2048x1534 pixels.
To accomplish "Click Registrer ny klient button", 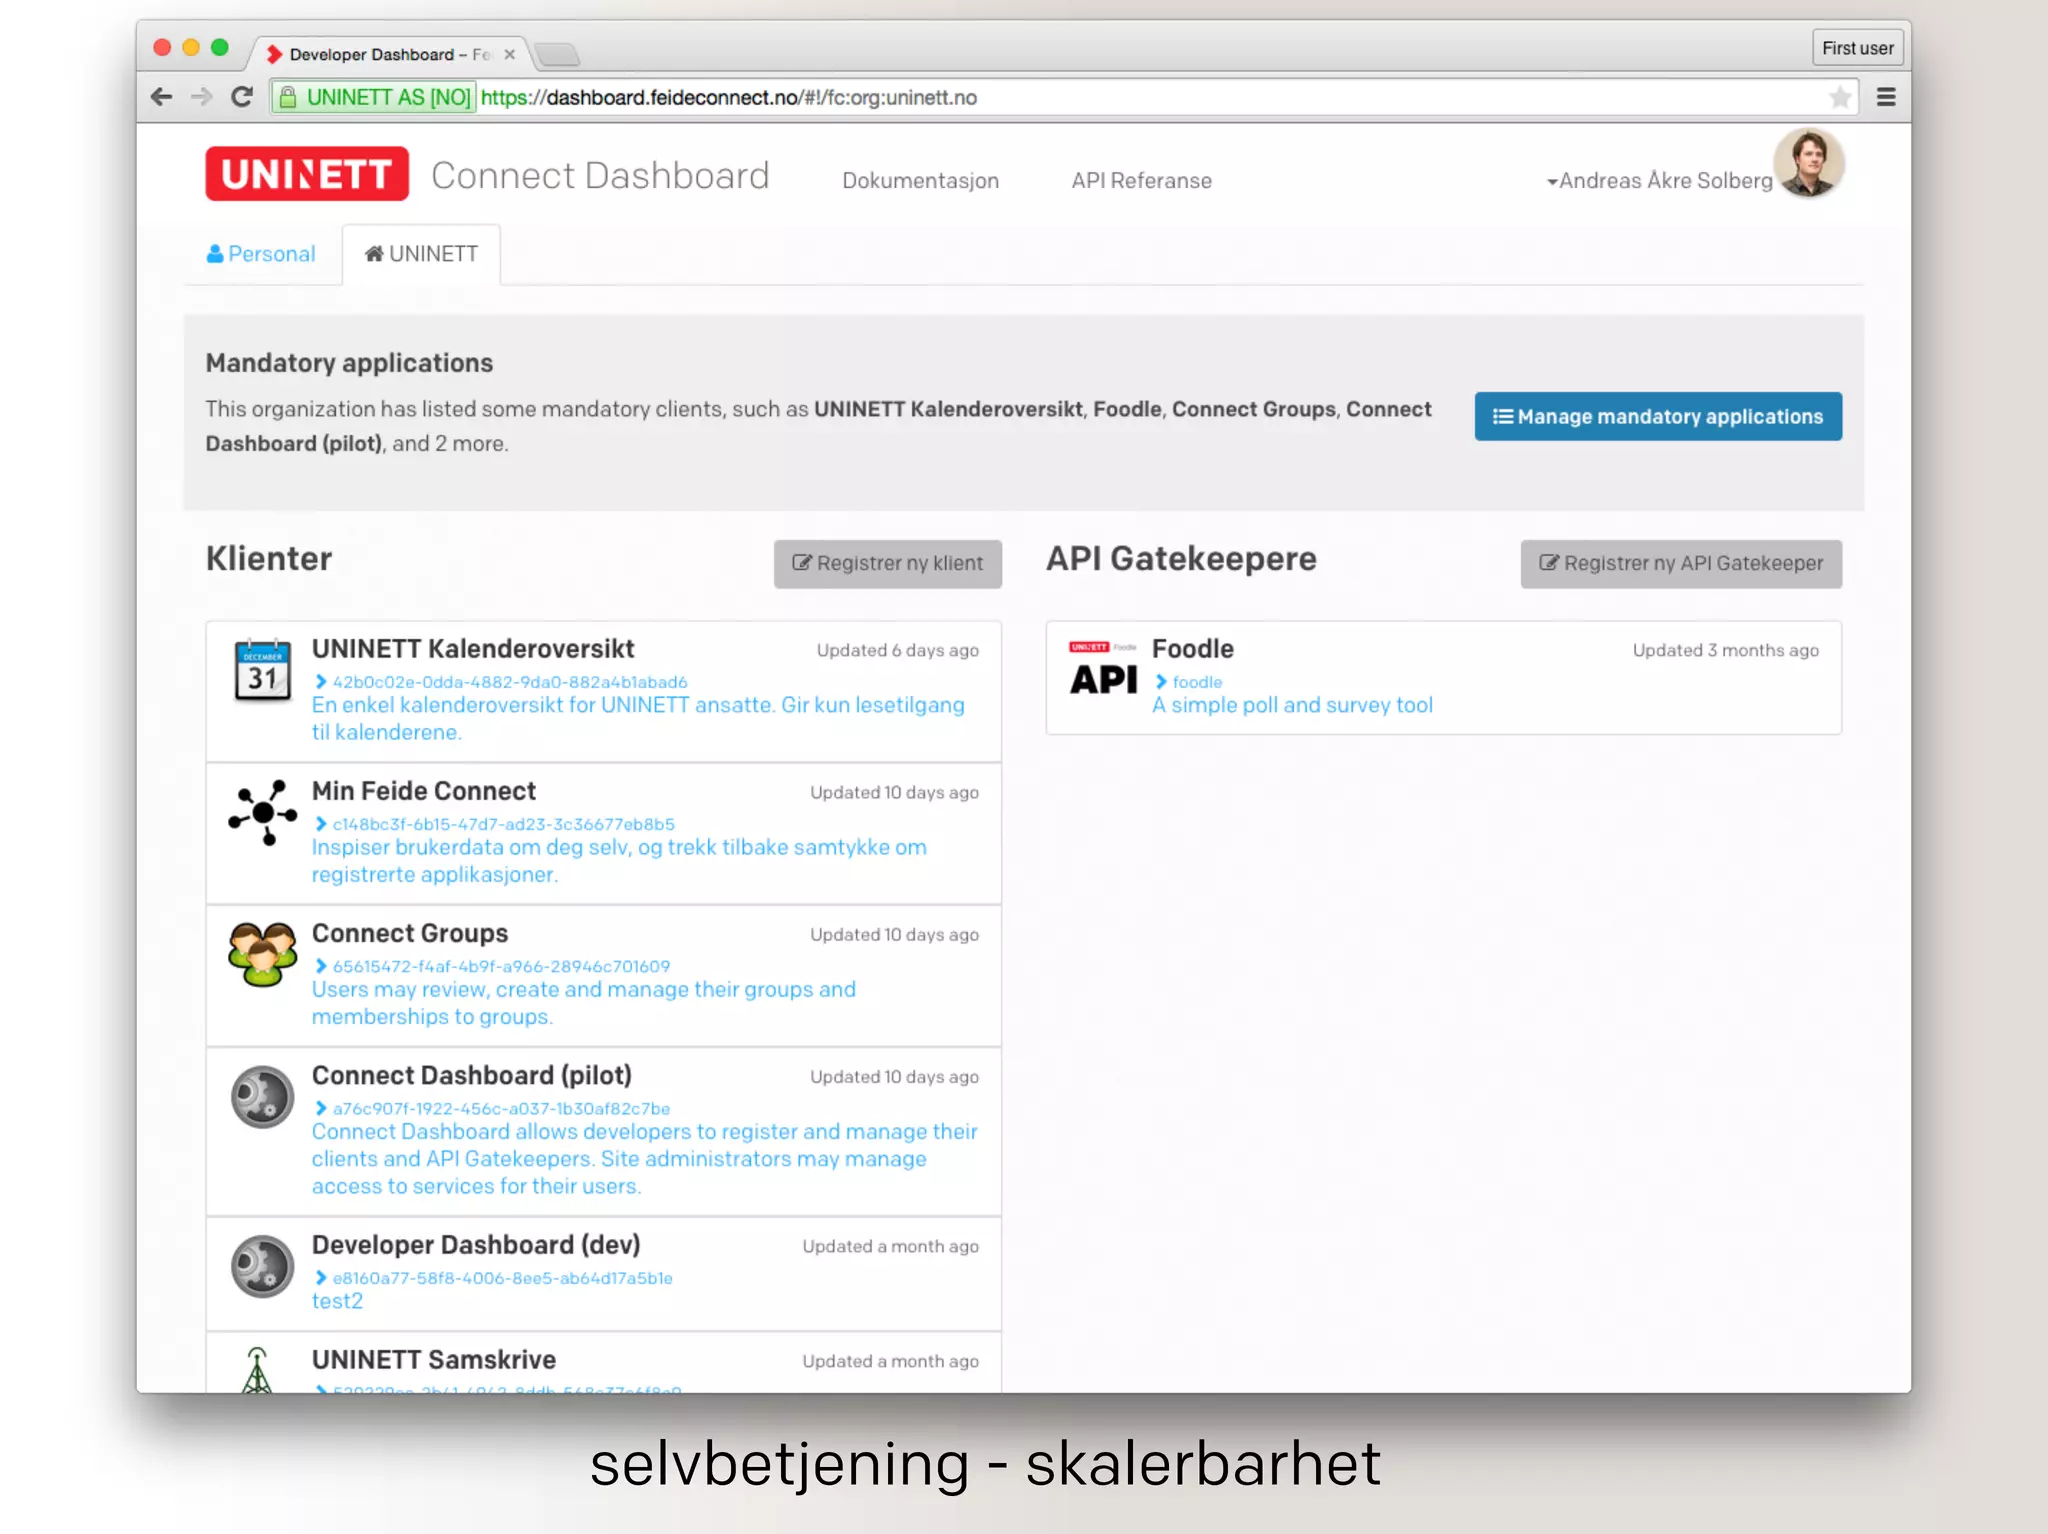I will pos(887,563).
